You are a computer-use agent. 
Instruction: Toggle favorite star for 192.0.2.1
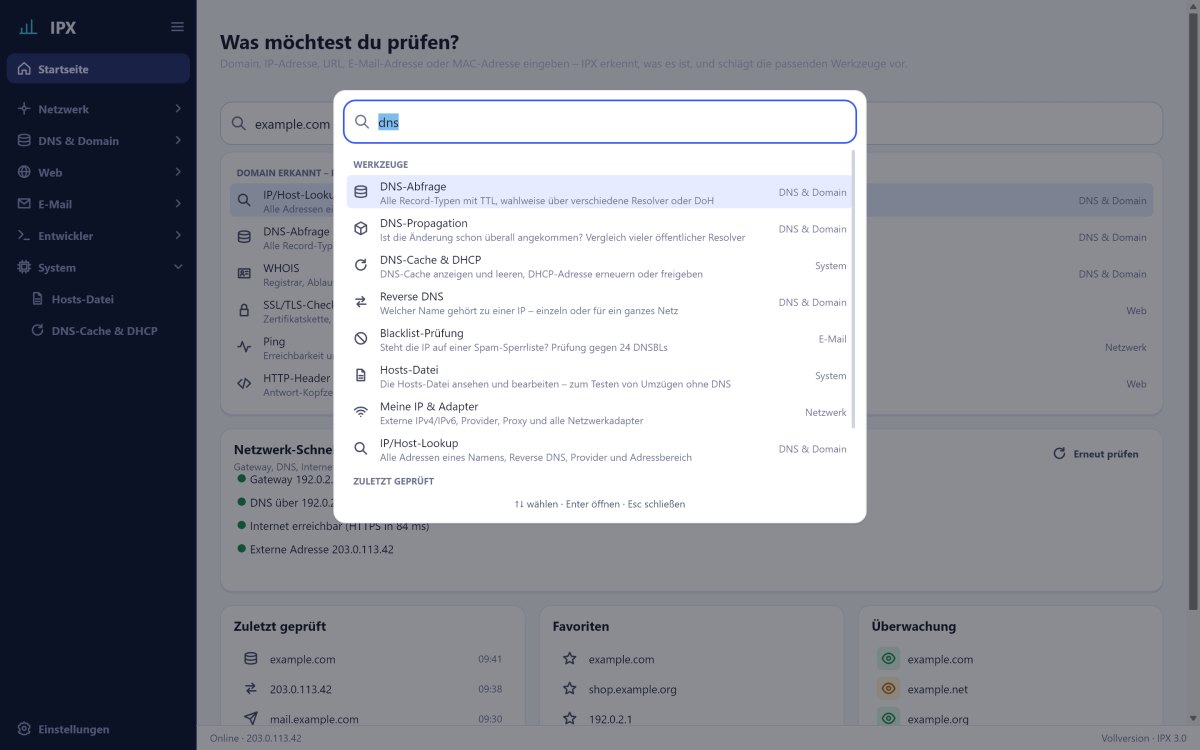(x=569, y=719)
